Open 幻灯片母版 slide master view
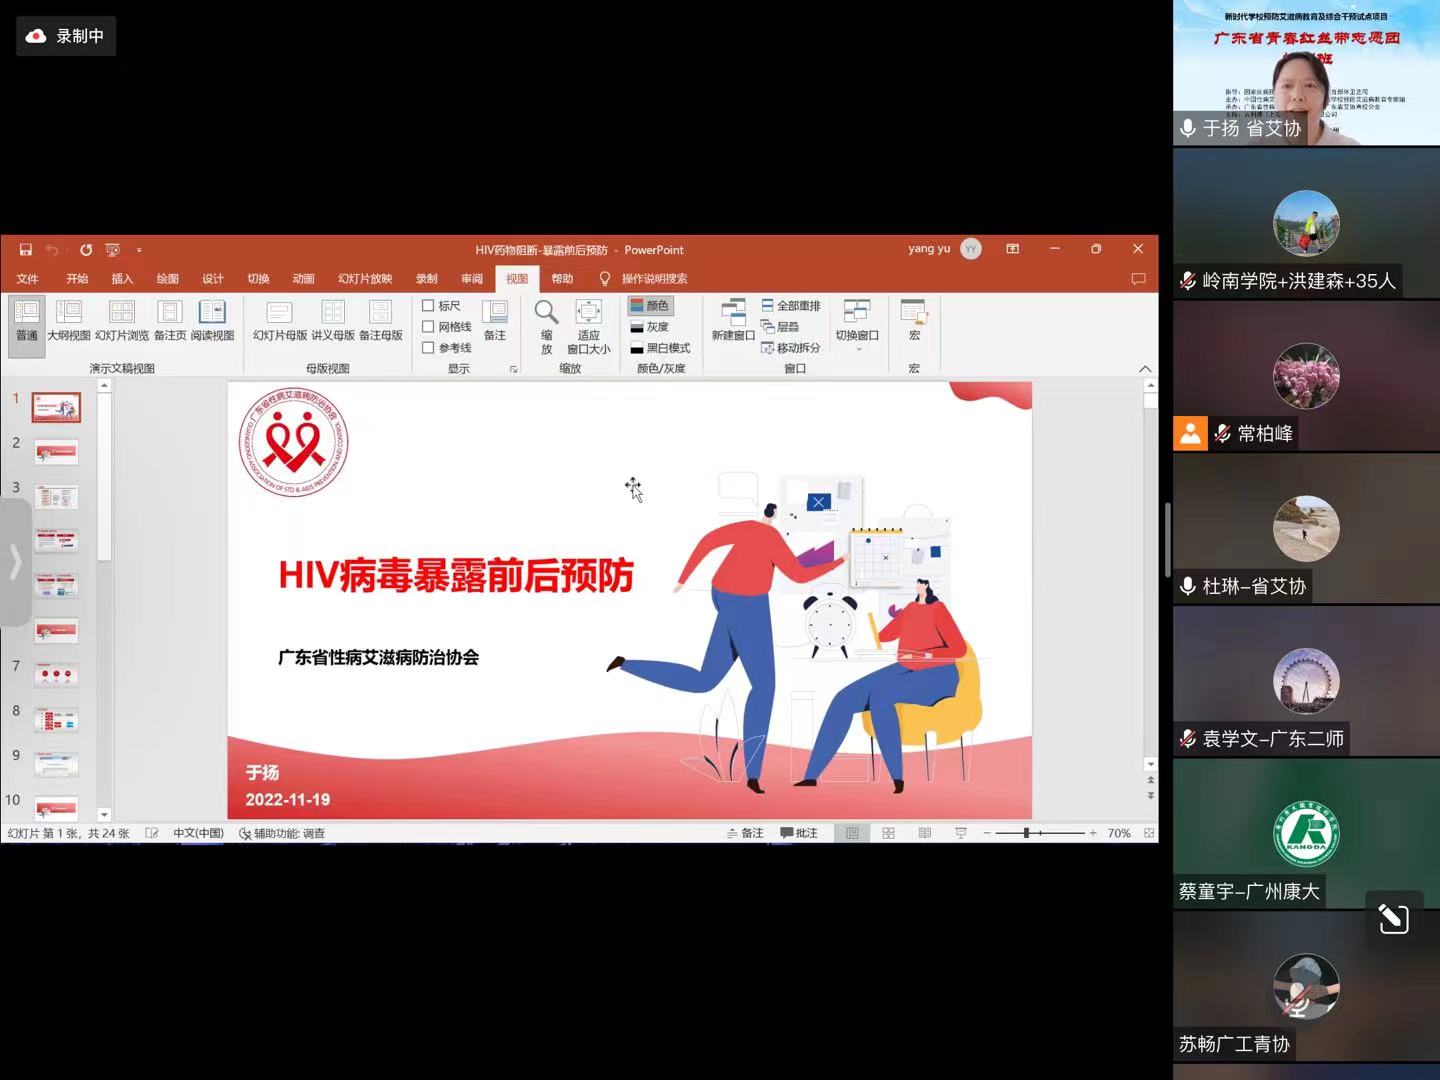 click(x=279, y=321)
